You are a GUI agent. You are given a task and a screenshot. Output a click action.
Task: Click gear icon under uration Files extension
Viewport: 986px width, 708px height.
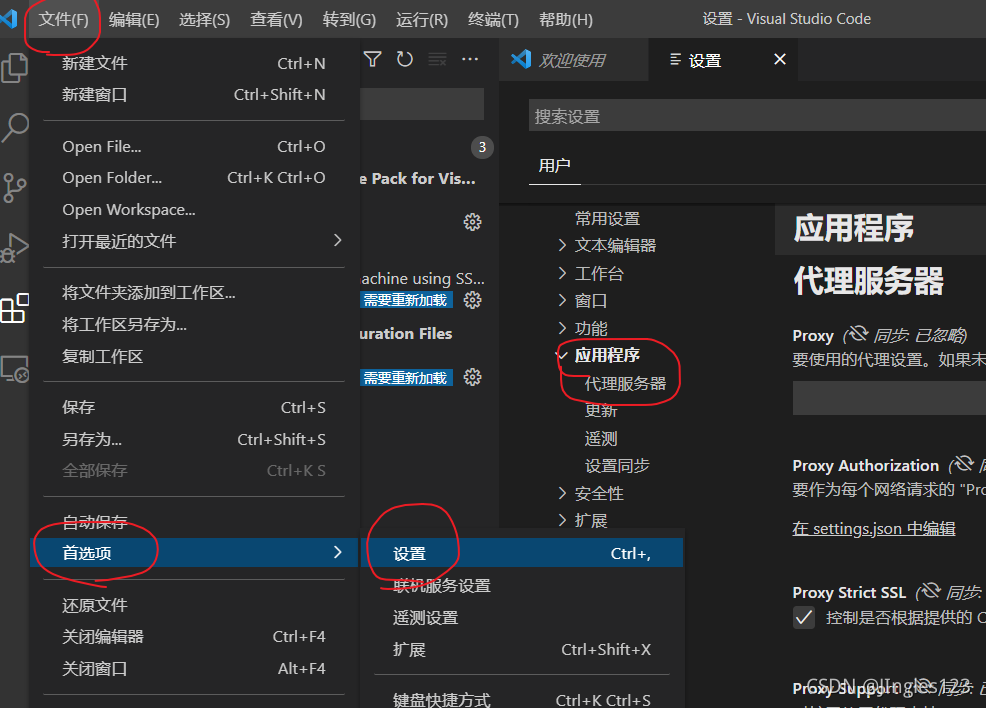tap(472, 377)
